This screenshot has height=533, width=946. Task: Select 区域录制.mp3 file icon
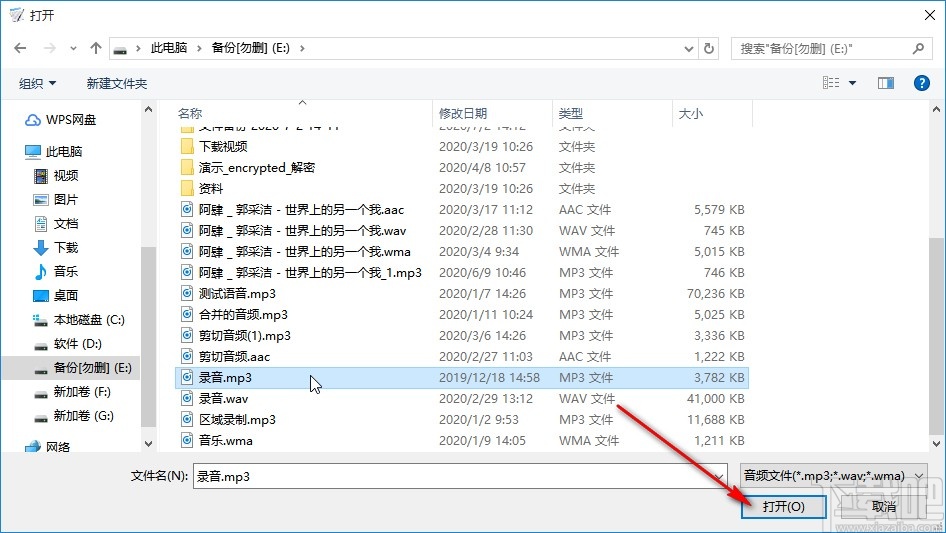point(188,420)
